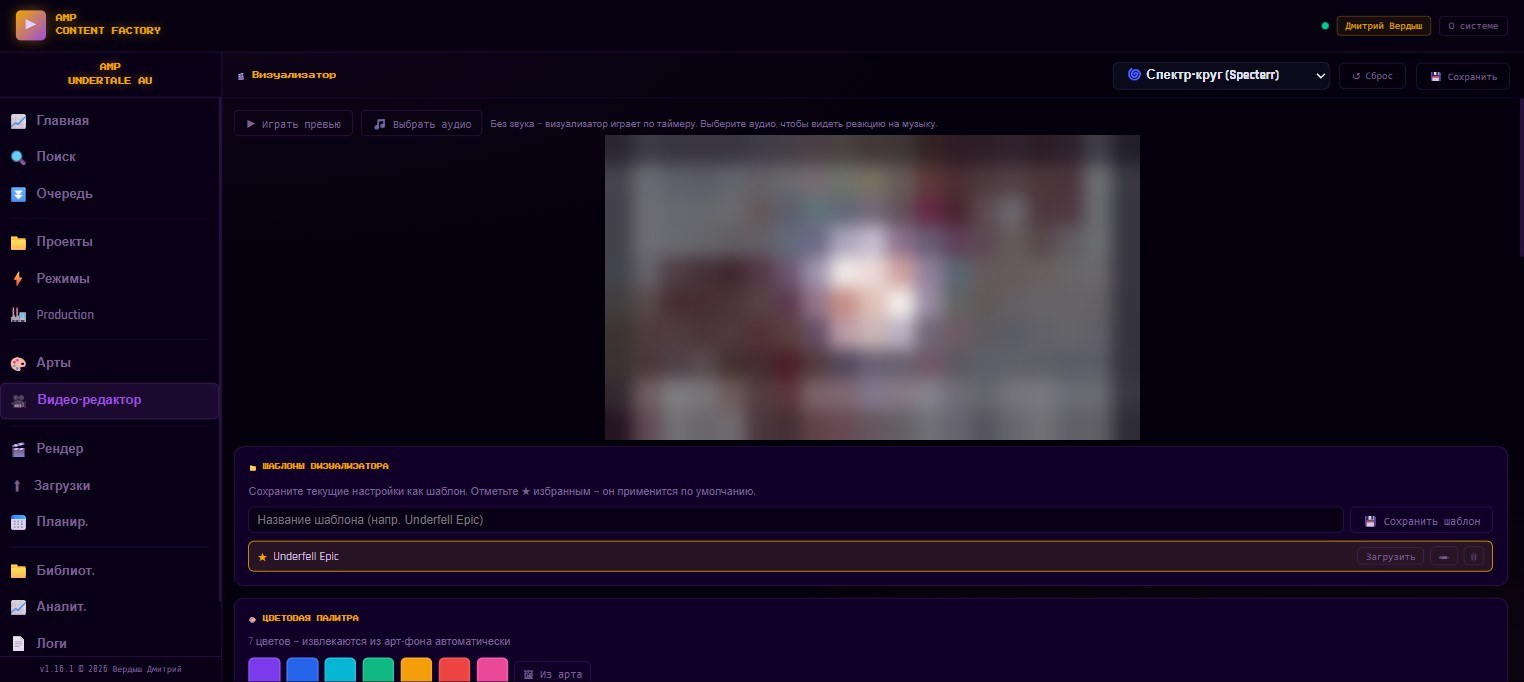The height and width of the screenshot is (682, 1524).
Task: Click the Production factory icon
Action: coord(18,315)
